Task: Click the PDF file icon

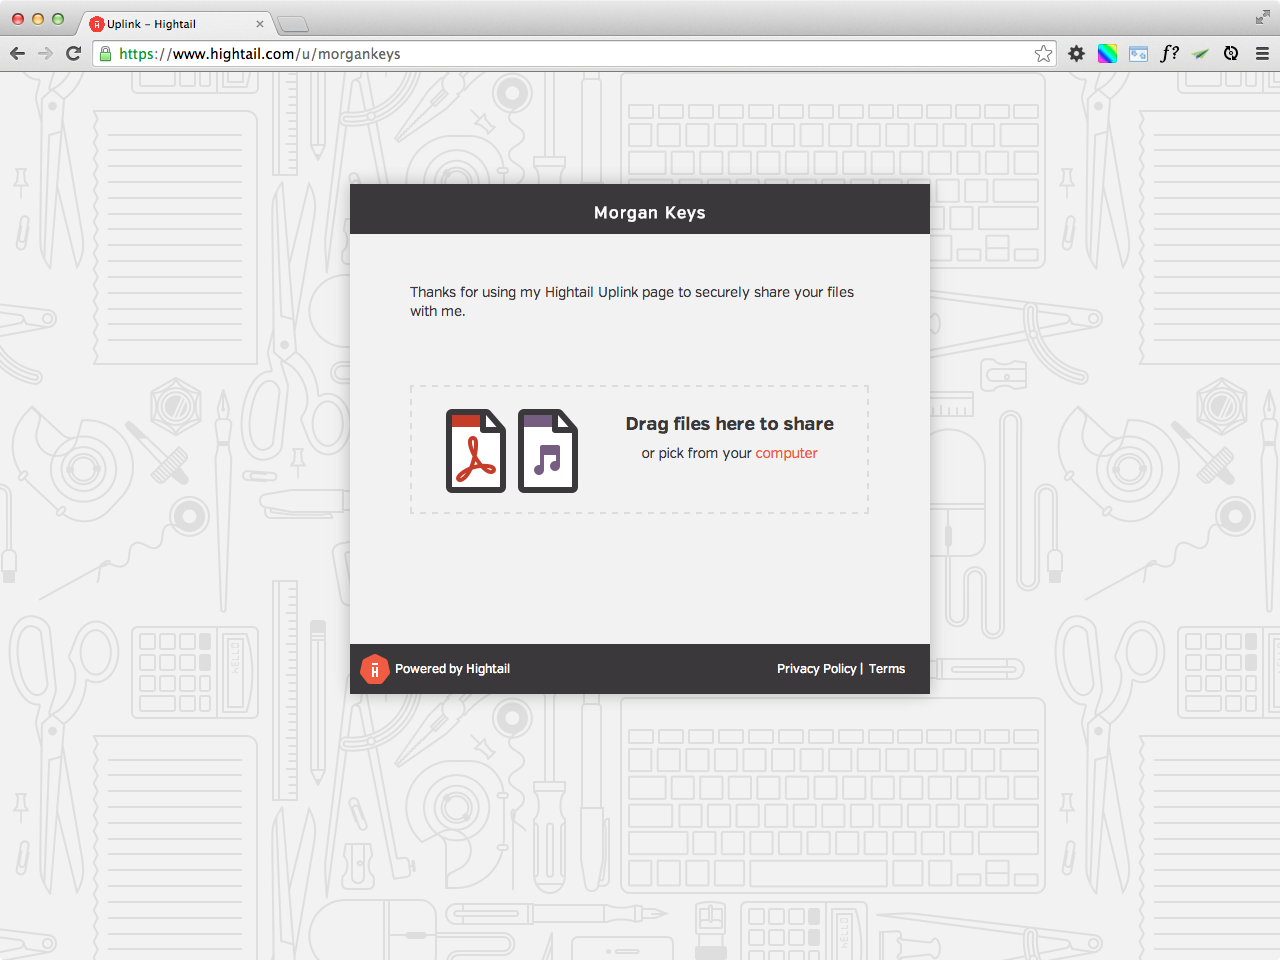Action: (475, 451)
